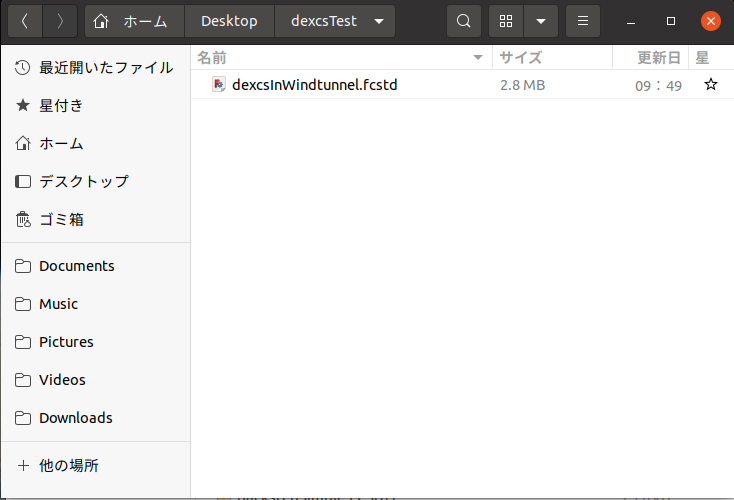Image resolution: width=734 pixels, height=500 pixels.
Task: Open view options dropdown arrow
Action: pyautogui.click(x=541, y=21)
